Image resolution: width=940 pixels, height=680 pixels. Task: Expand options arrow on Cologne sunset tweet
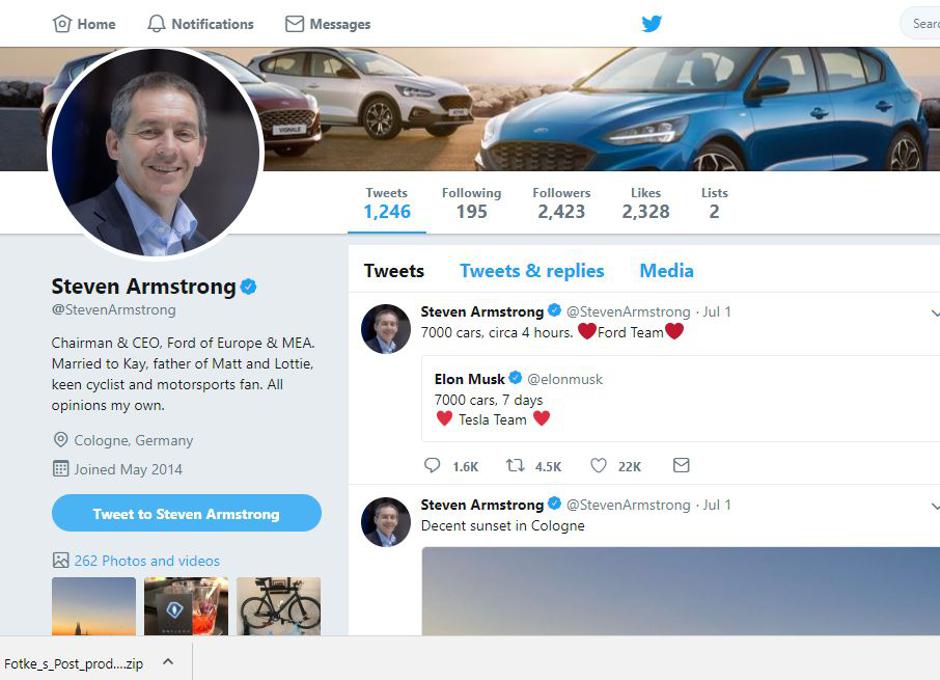click(x=935, y=506)
